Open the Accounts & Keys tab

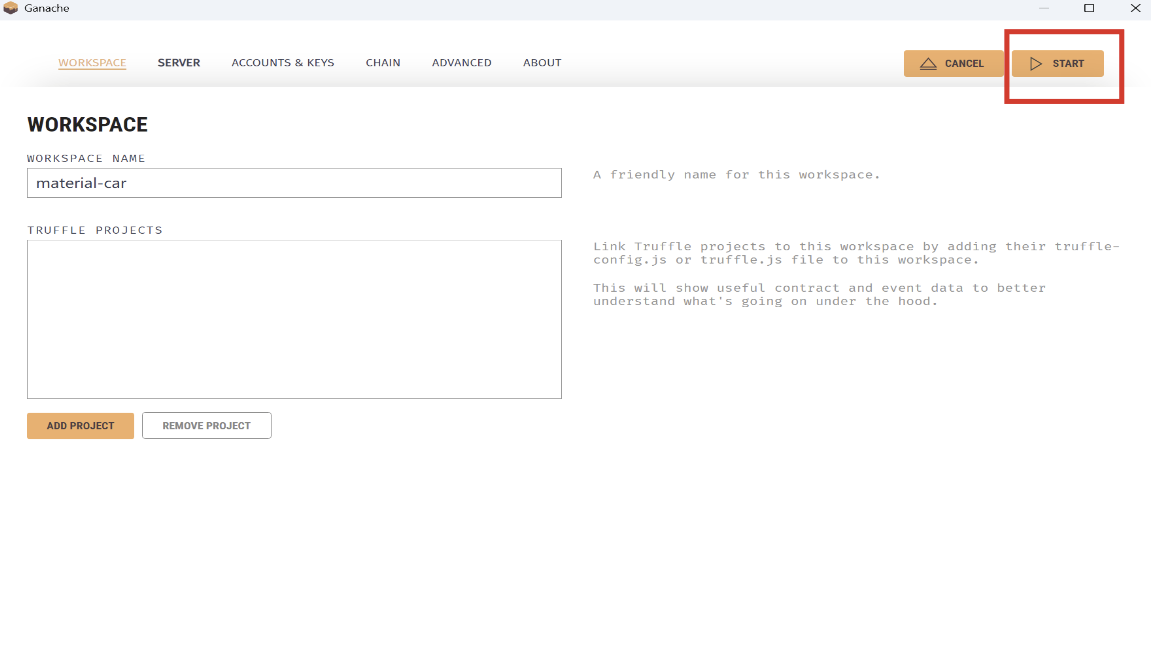(x=283, y=62)
